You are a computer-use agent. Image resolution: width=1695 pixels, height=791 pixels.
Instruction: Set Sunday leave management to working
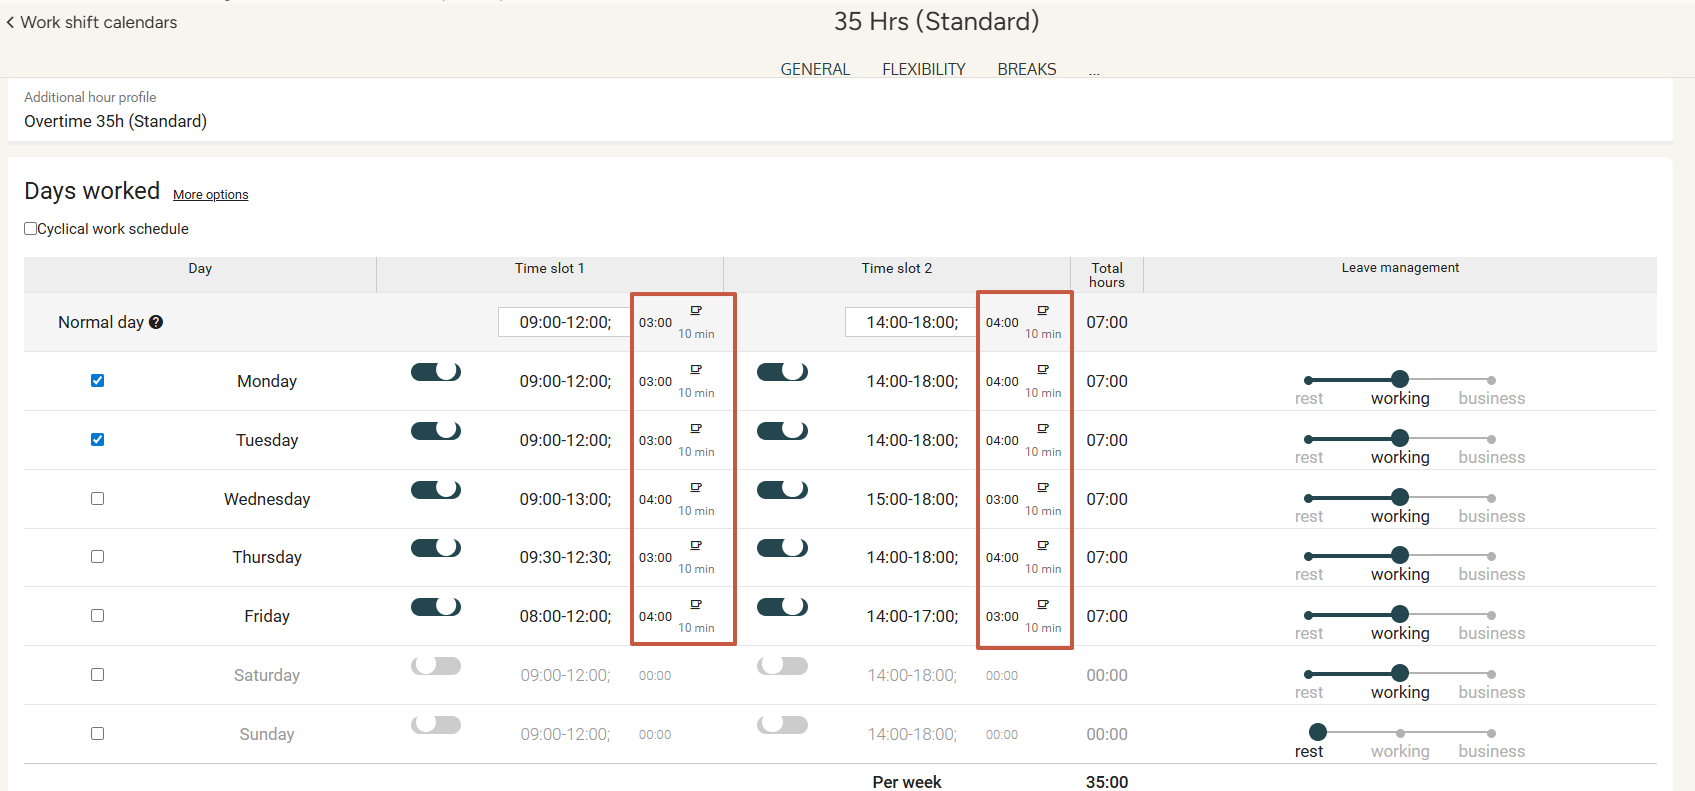1400,733
